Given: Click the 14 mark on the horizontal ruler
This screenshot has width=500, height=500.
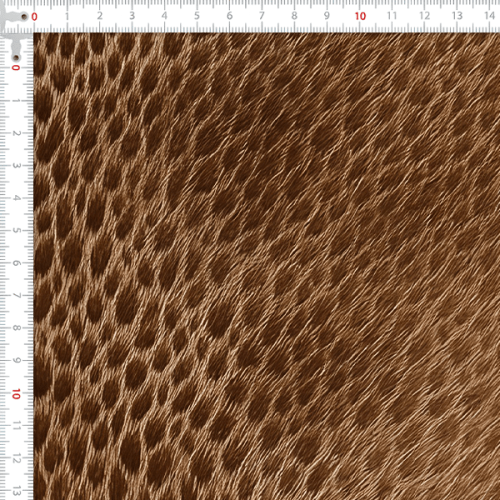Looking at the screenshot, I should pyautogui.click(x=489, y=16).
